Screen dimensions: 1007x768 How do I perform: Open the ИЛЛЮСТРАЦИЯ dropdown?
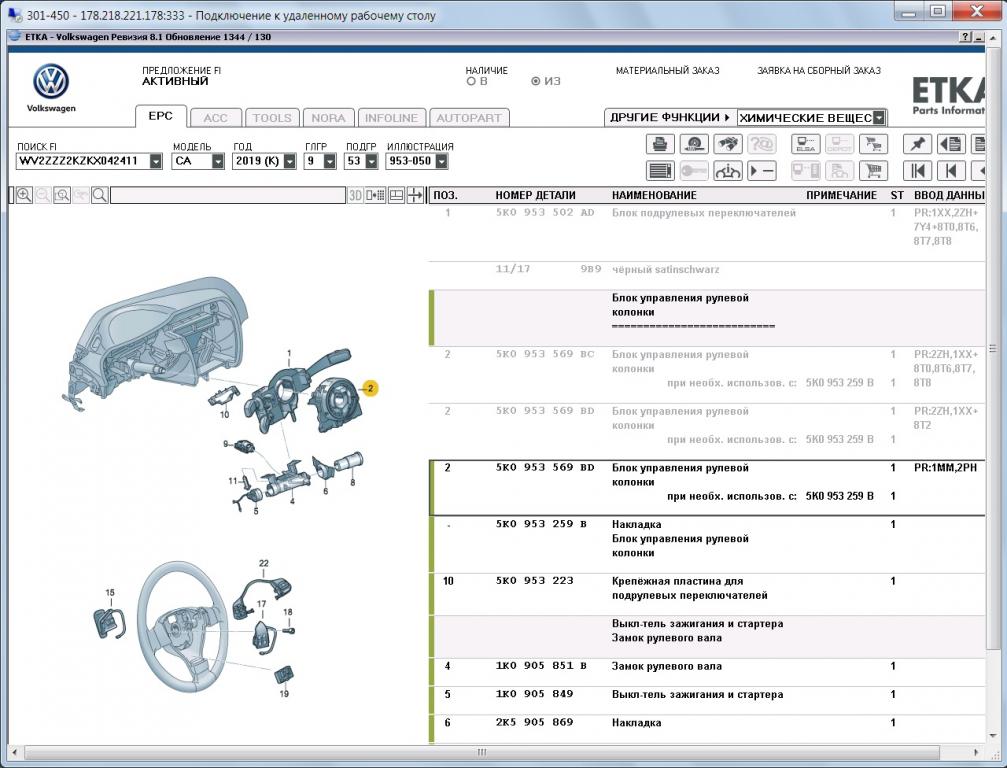point(441,161)
